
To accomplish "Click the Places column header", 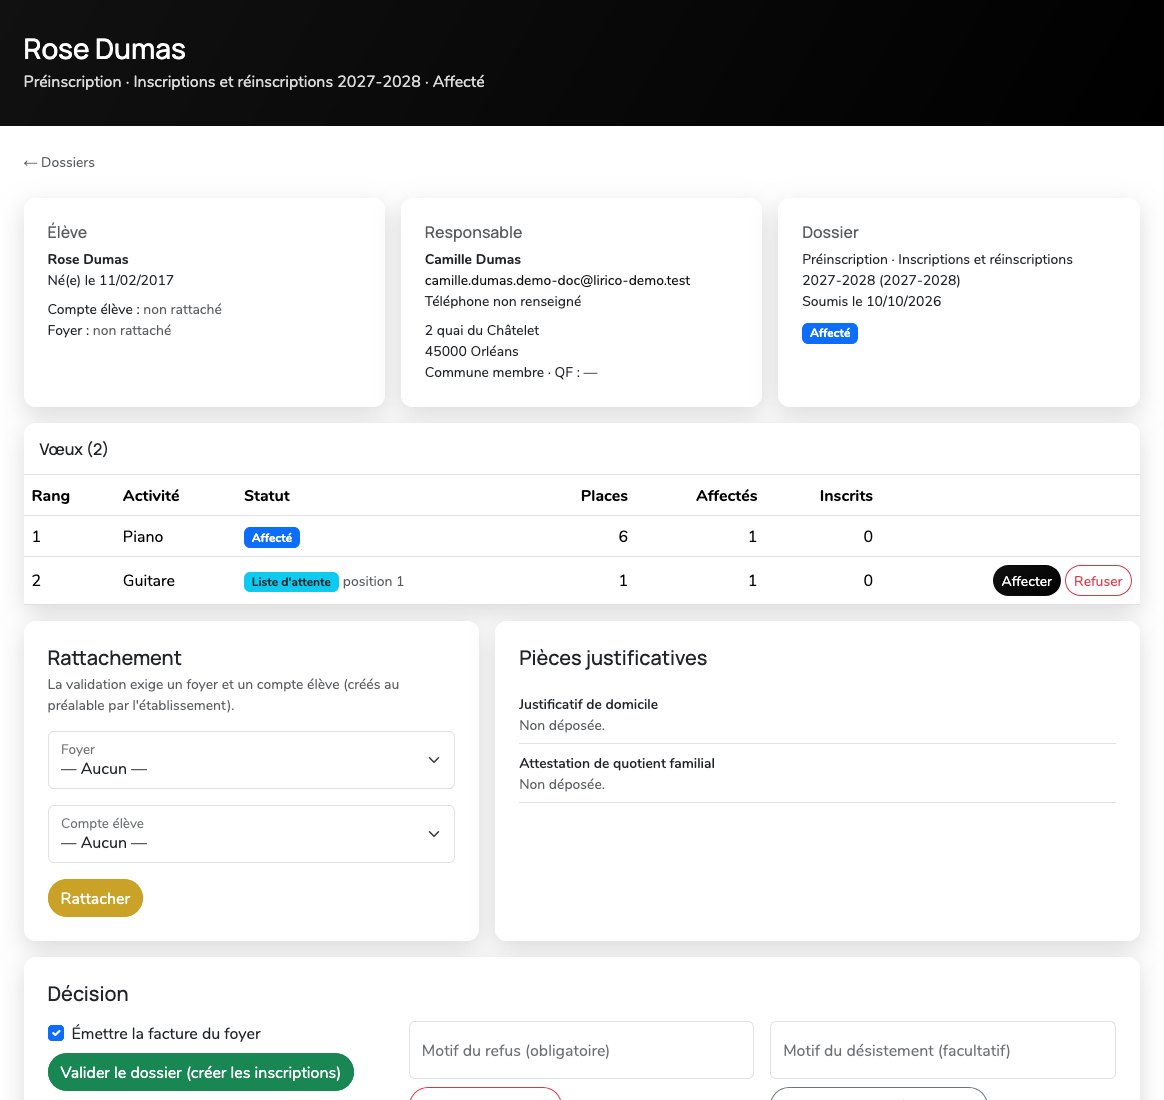I will pos(604,496).
